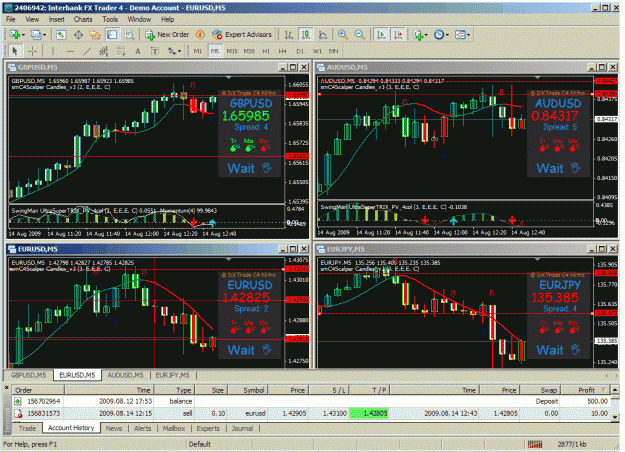Open the Navigator panel icon

coord(95,35)
